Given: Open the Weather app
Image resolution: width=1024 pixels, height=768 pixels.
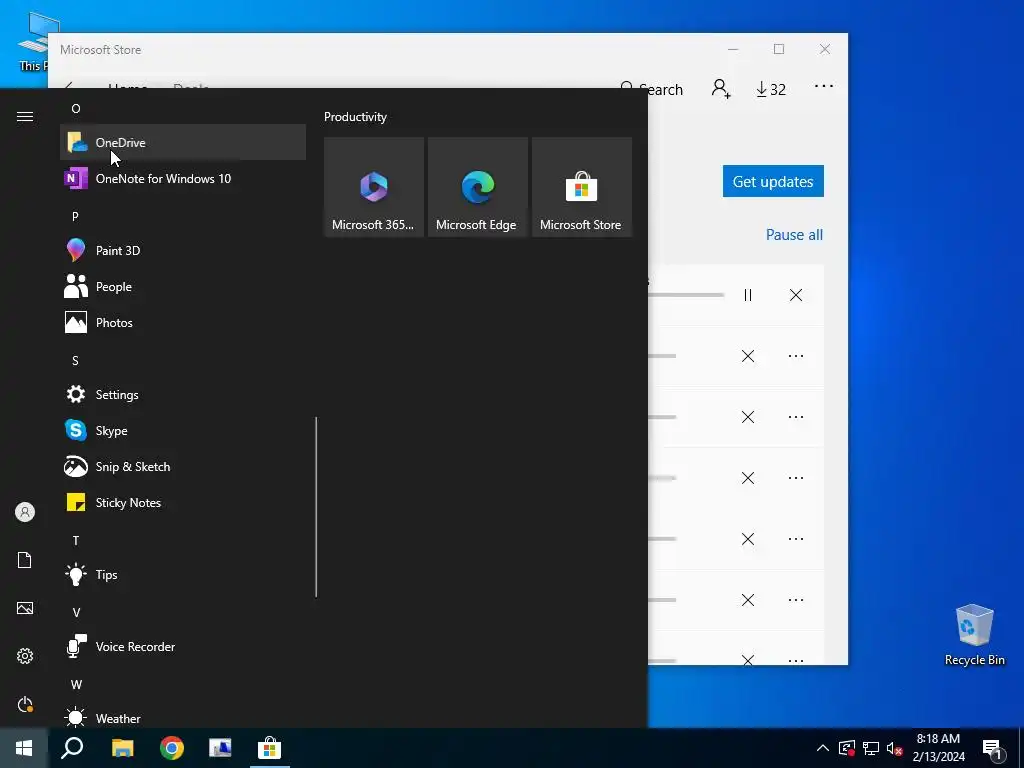Looking at the screenshot, I should pyautogui.click(x=183, y=718).
